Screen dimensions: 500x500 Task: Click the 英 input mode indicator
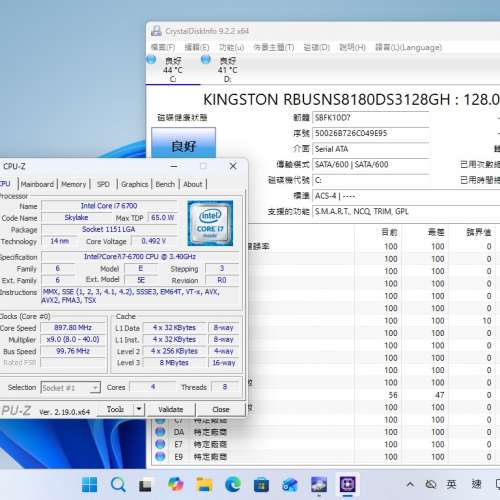point(451,484)
